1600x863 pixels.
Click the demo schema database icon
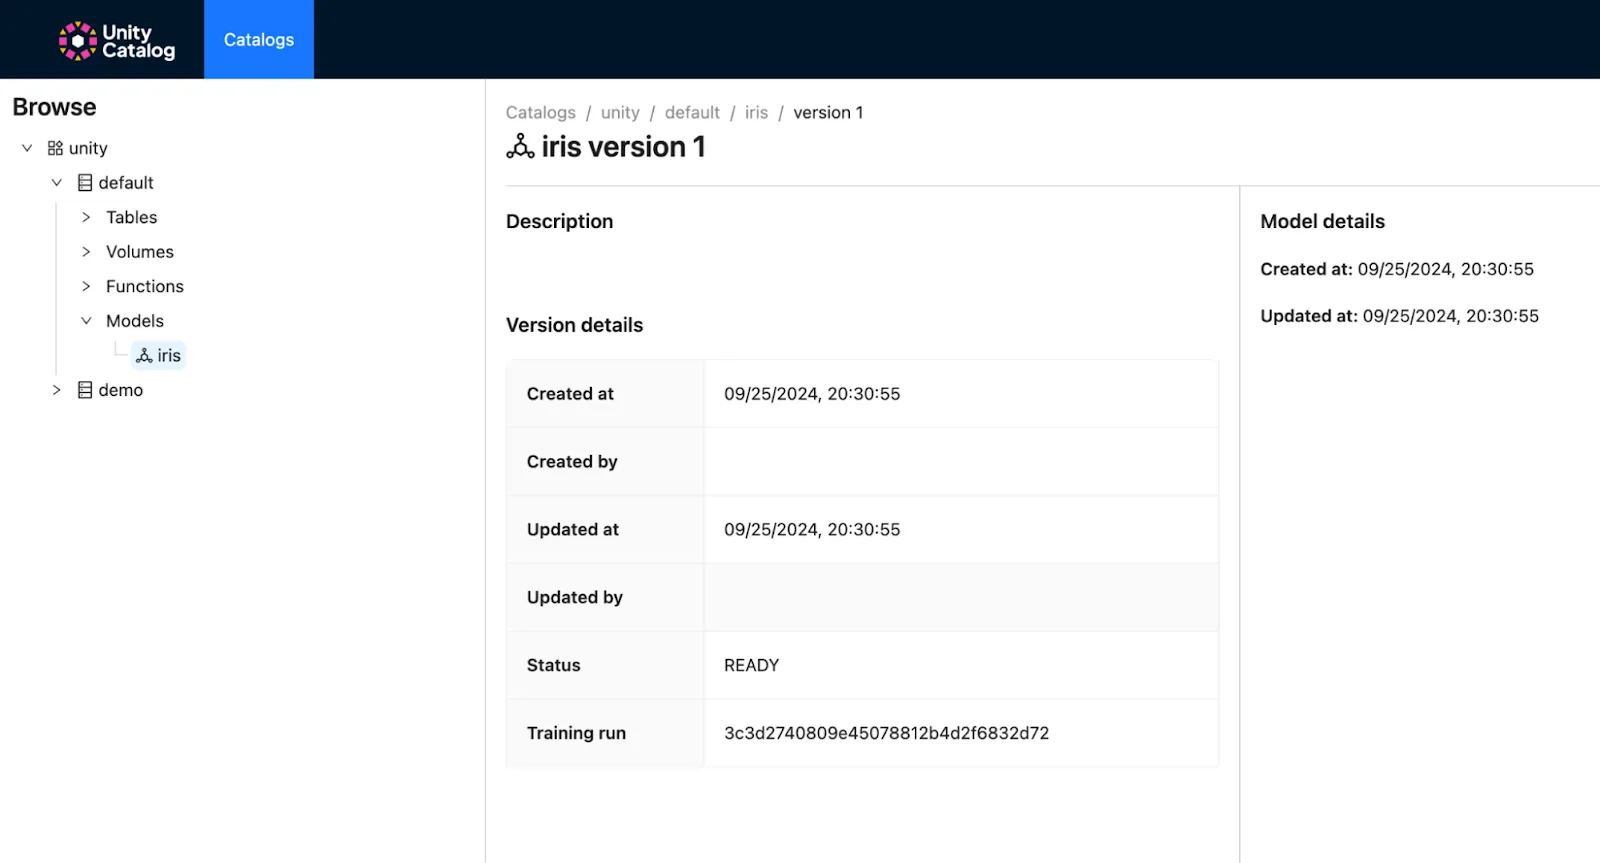(x=85, y=390)
